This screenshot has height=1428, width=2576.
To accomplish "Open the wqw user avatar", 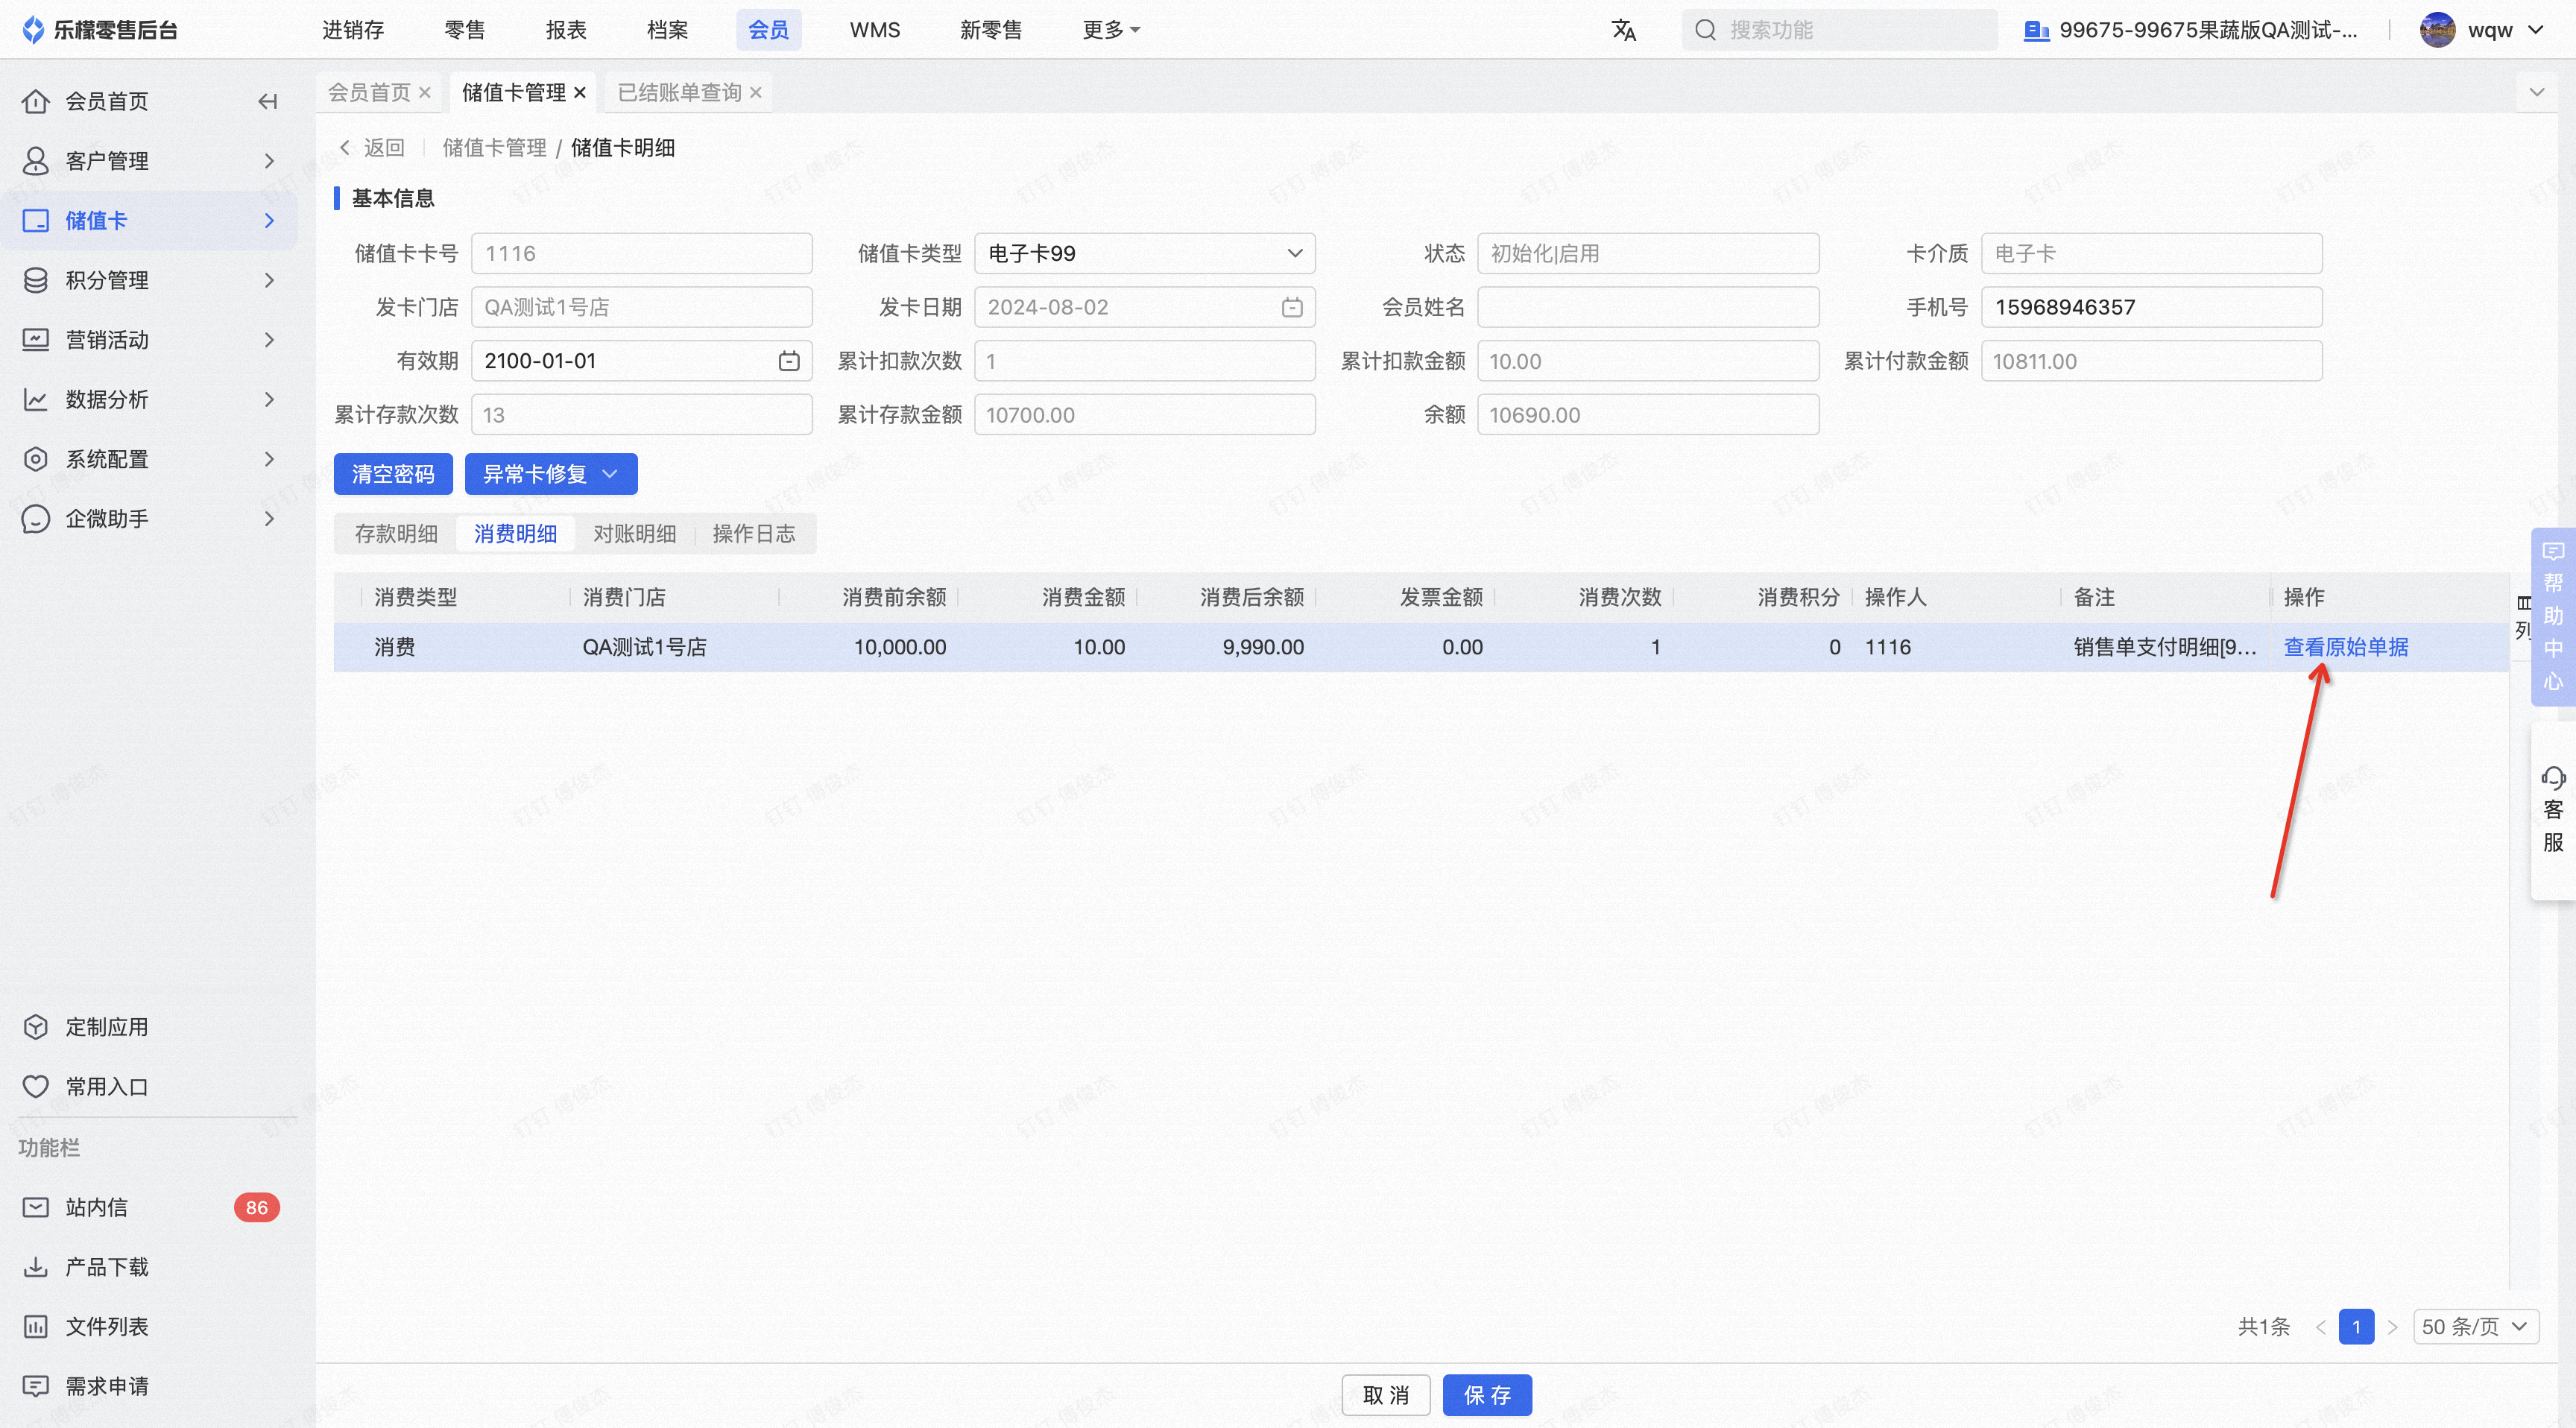I will (x=2437, y=30).
